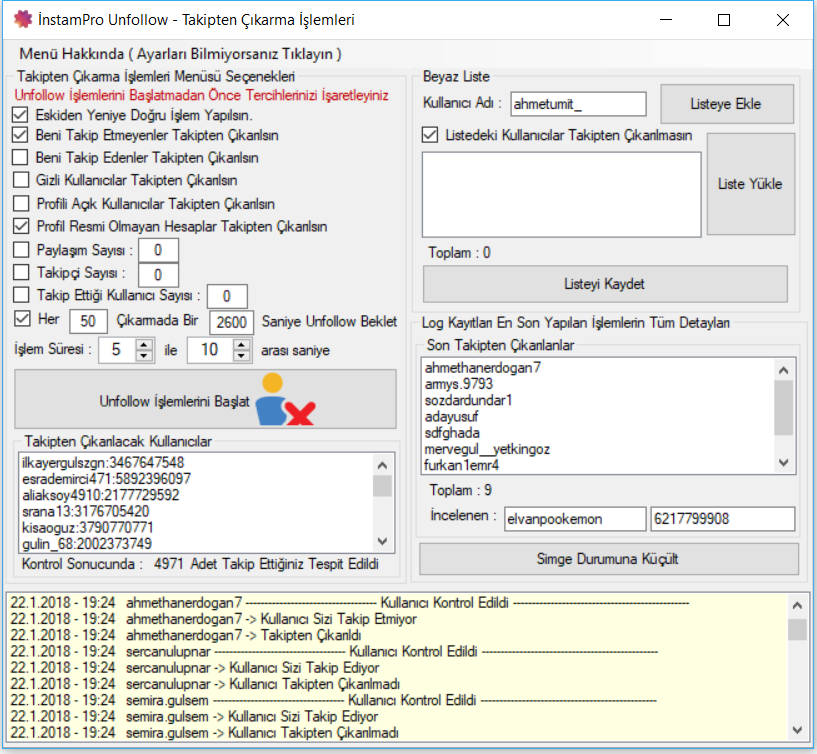
Task: Click the unfollow user icon with red X
Action: tap(285, 399)
